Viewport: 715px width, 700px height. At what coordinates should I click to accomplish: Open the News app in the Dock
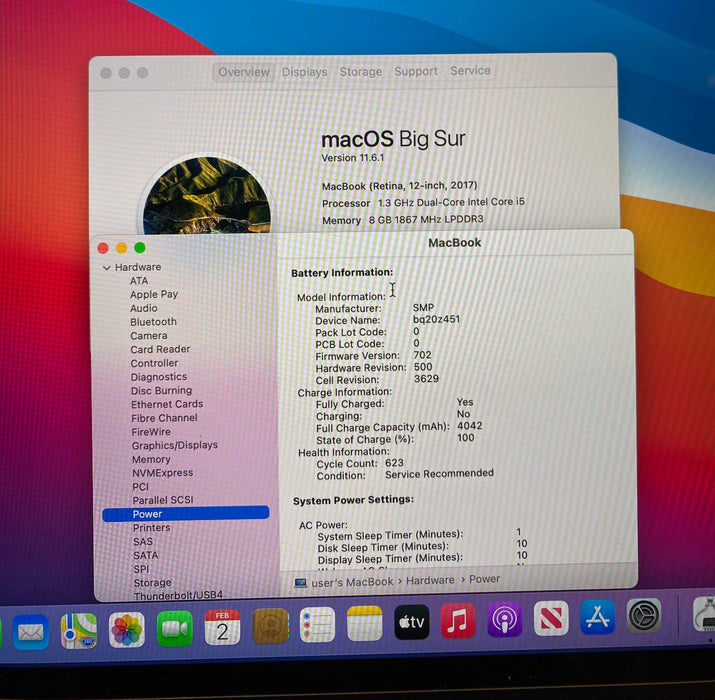(x=551, y=618)
